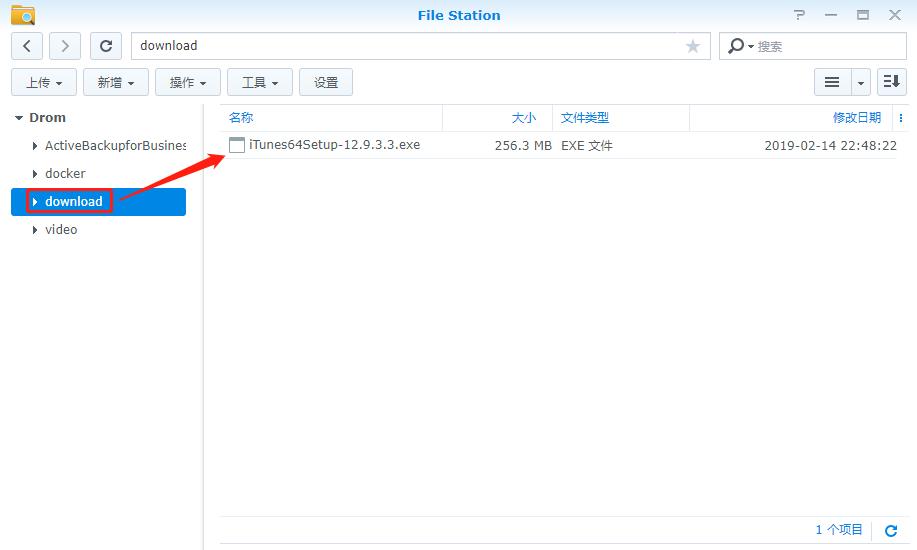Open the 操作 action dropdown

click(188, 82)
